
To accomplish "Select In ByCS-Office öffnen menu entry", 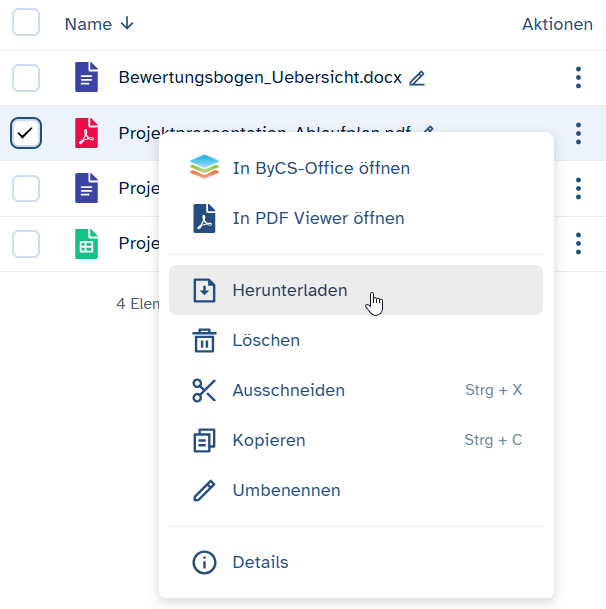I will [x=321, y=168].
